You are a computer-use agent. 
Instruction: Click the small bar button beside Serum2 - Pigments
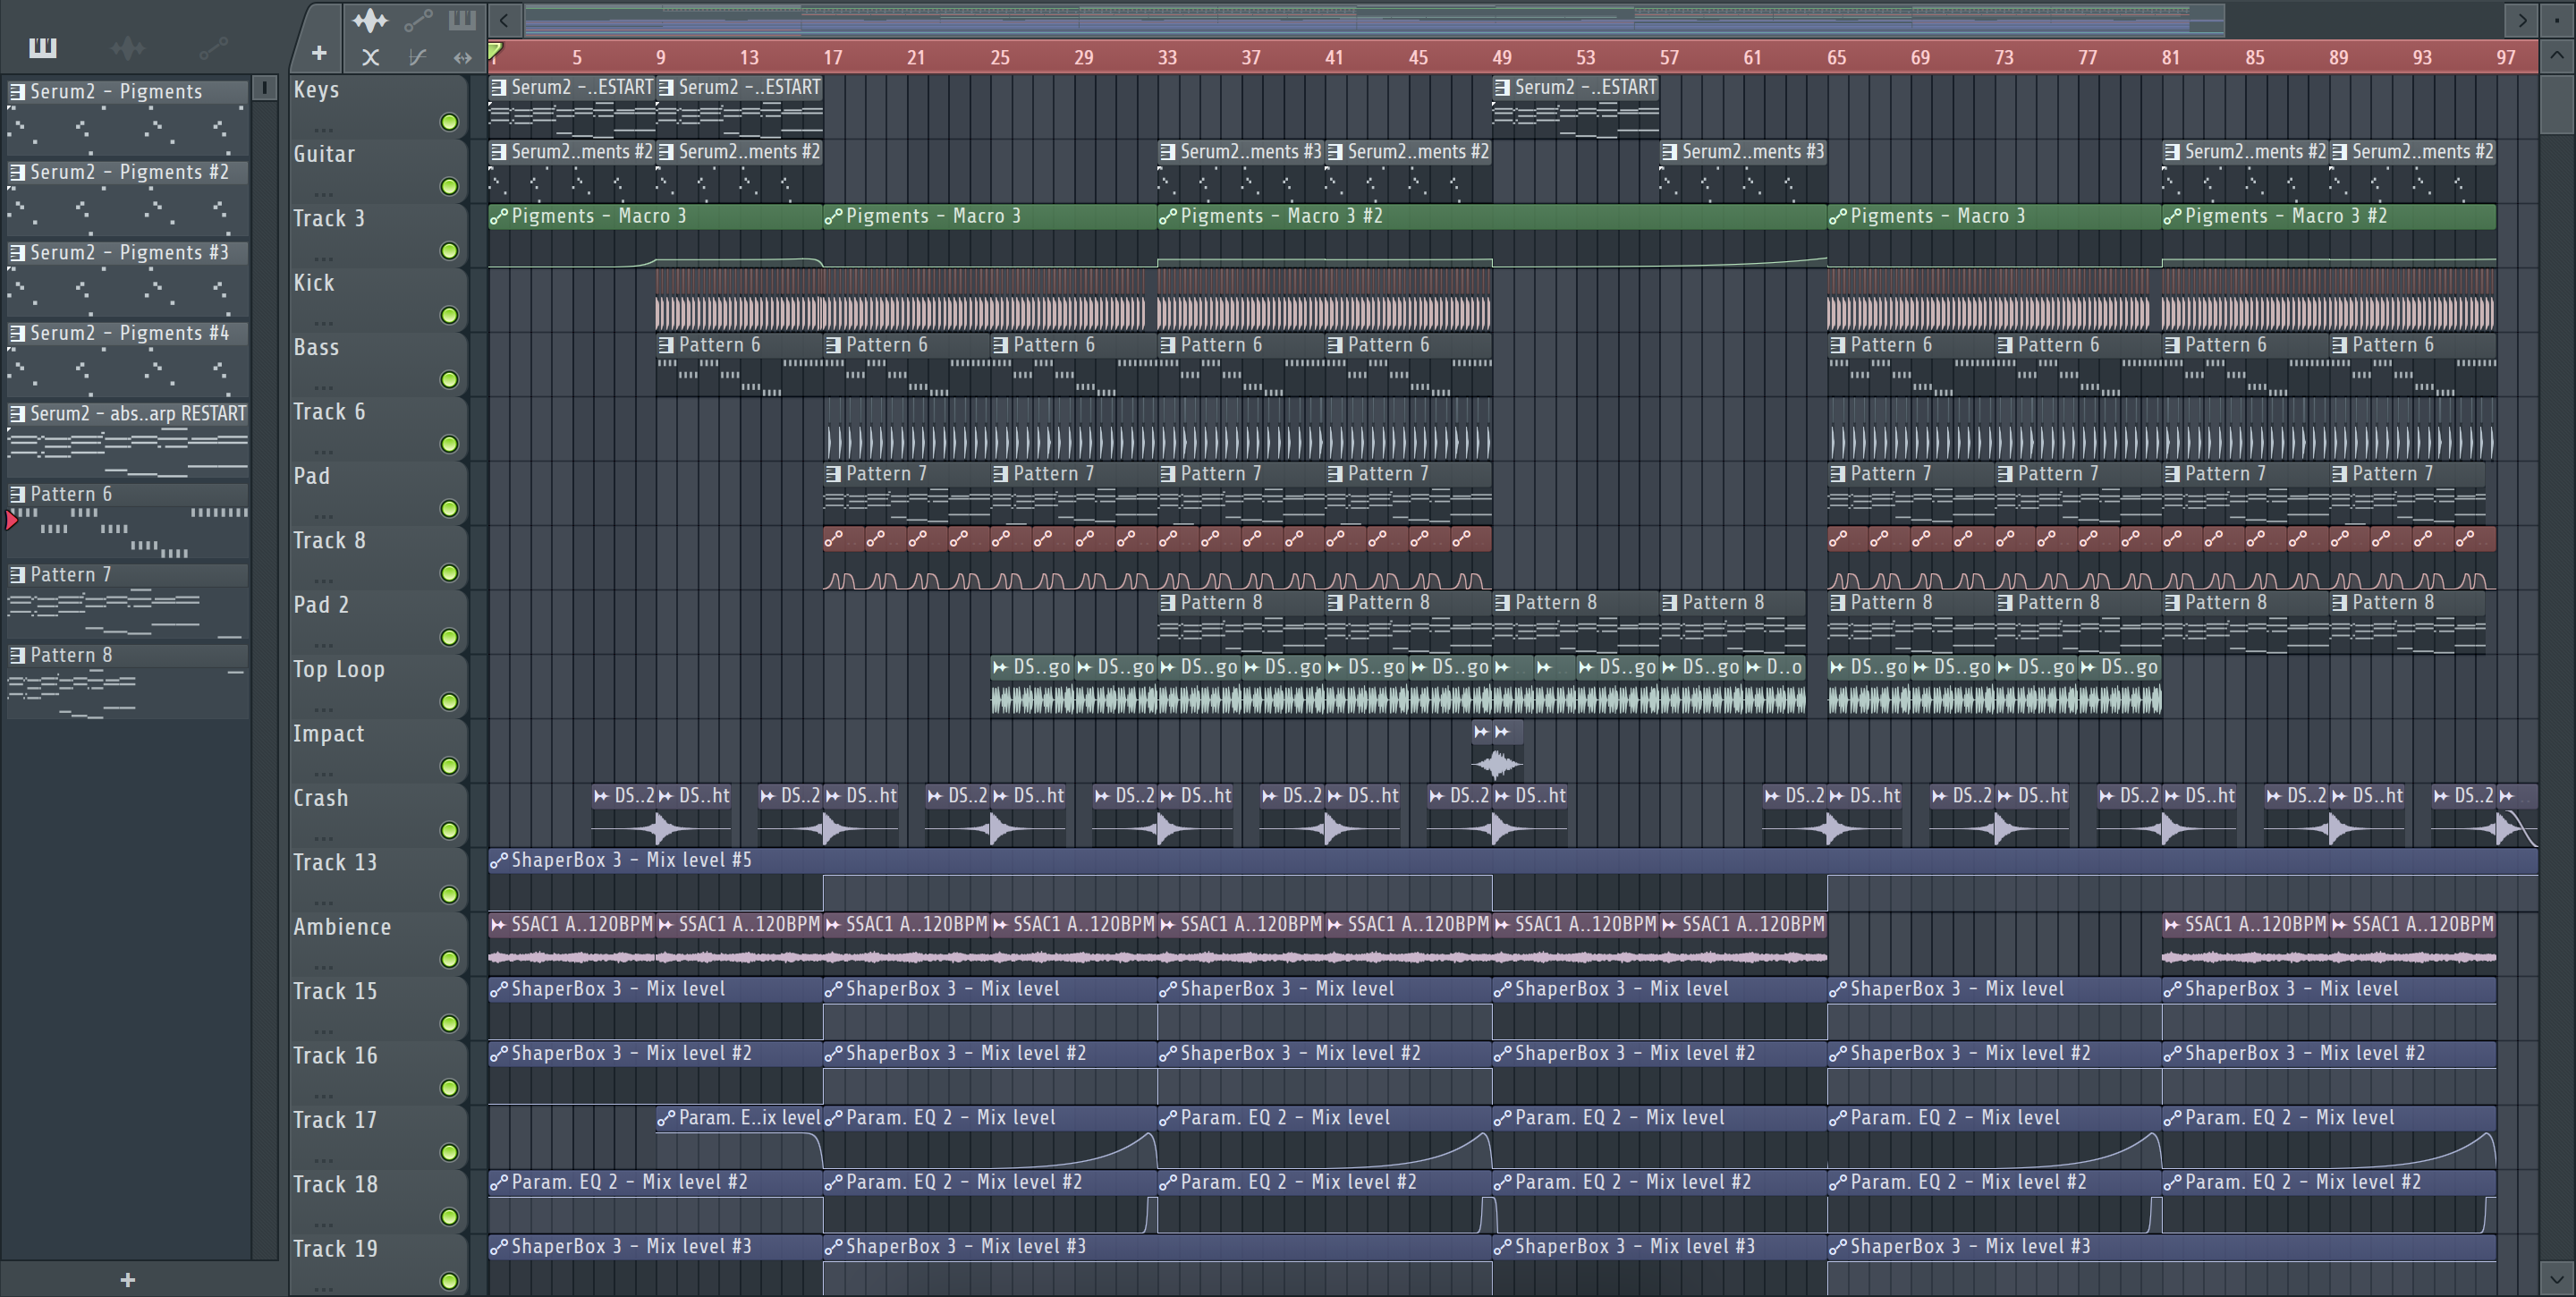(x=265, y=88)
